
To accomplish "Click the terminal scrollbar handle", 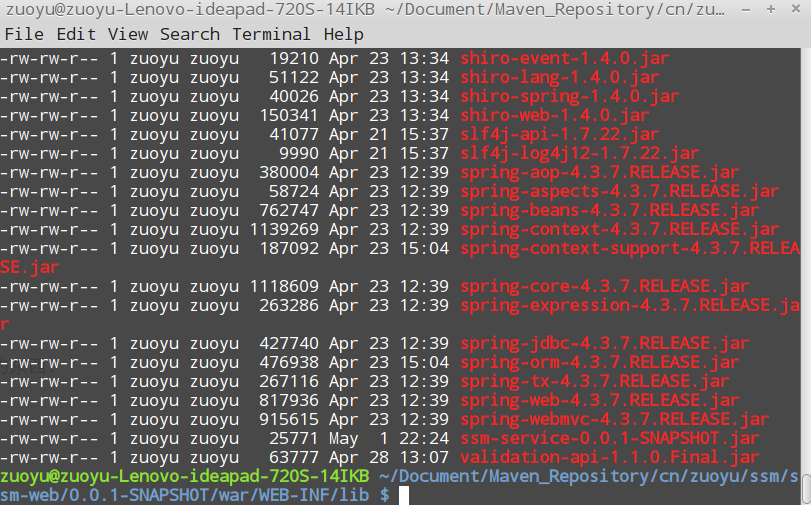I will pos(806,489).
